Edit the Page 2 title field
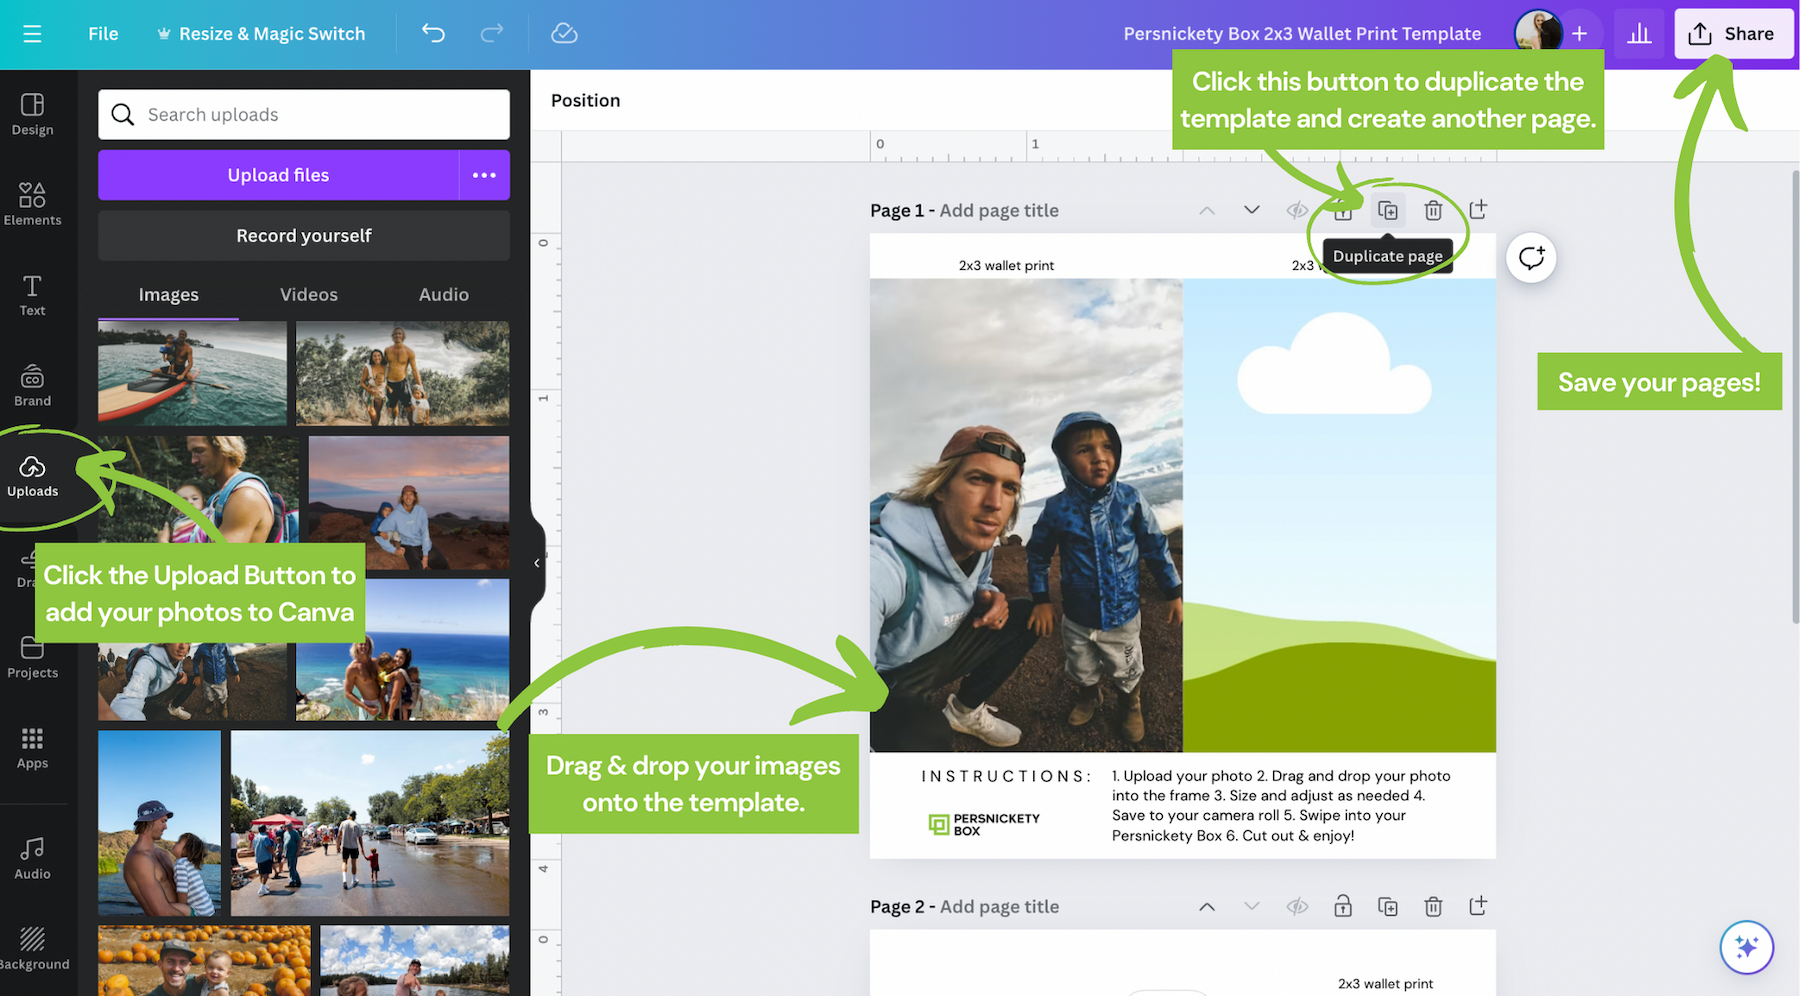 pos(999,907)
